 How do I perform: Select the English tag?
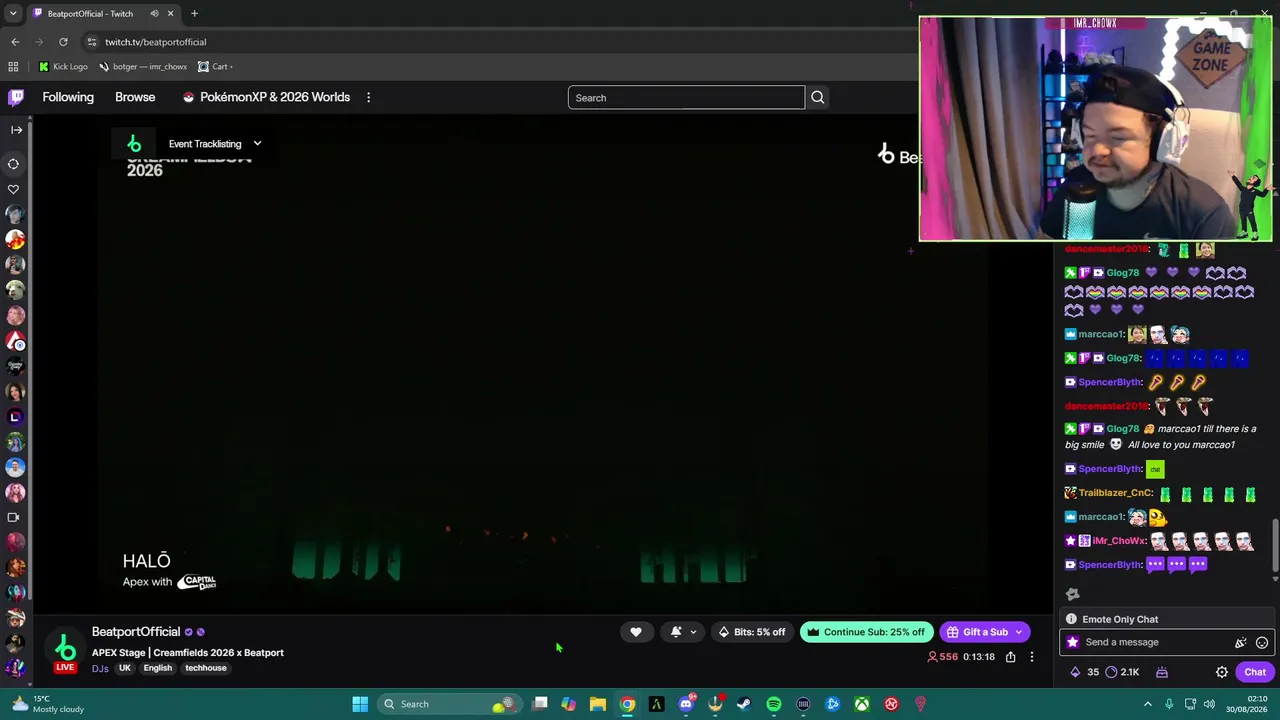pyautogui.click(x=157, y=668)
